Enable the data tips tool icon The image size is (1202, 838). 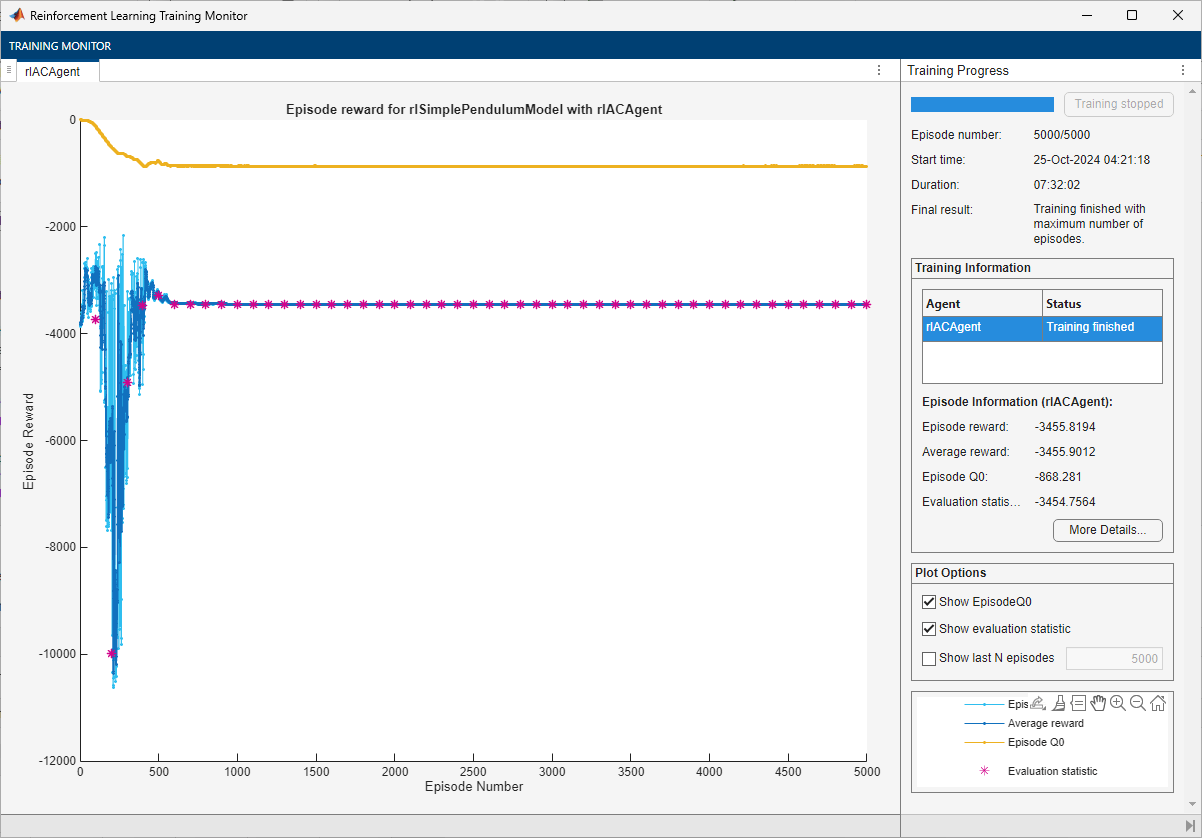point(1078,703)
